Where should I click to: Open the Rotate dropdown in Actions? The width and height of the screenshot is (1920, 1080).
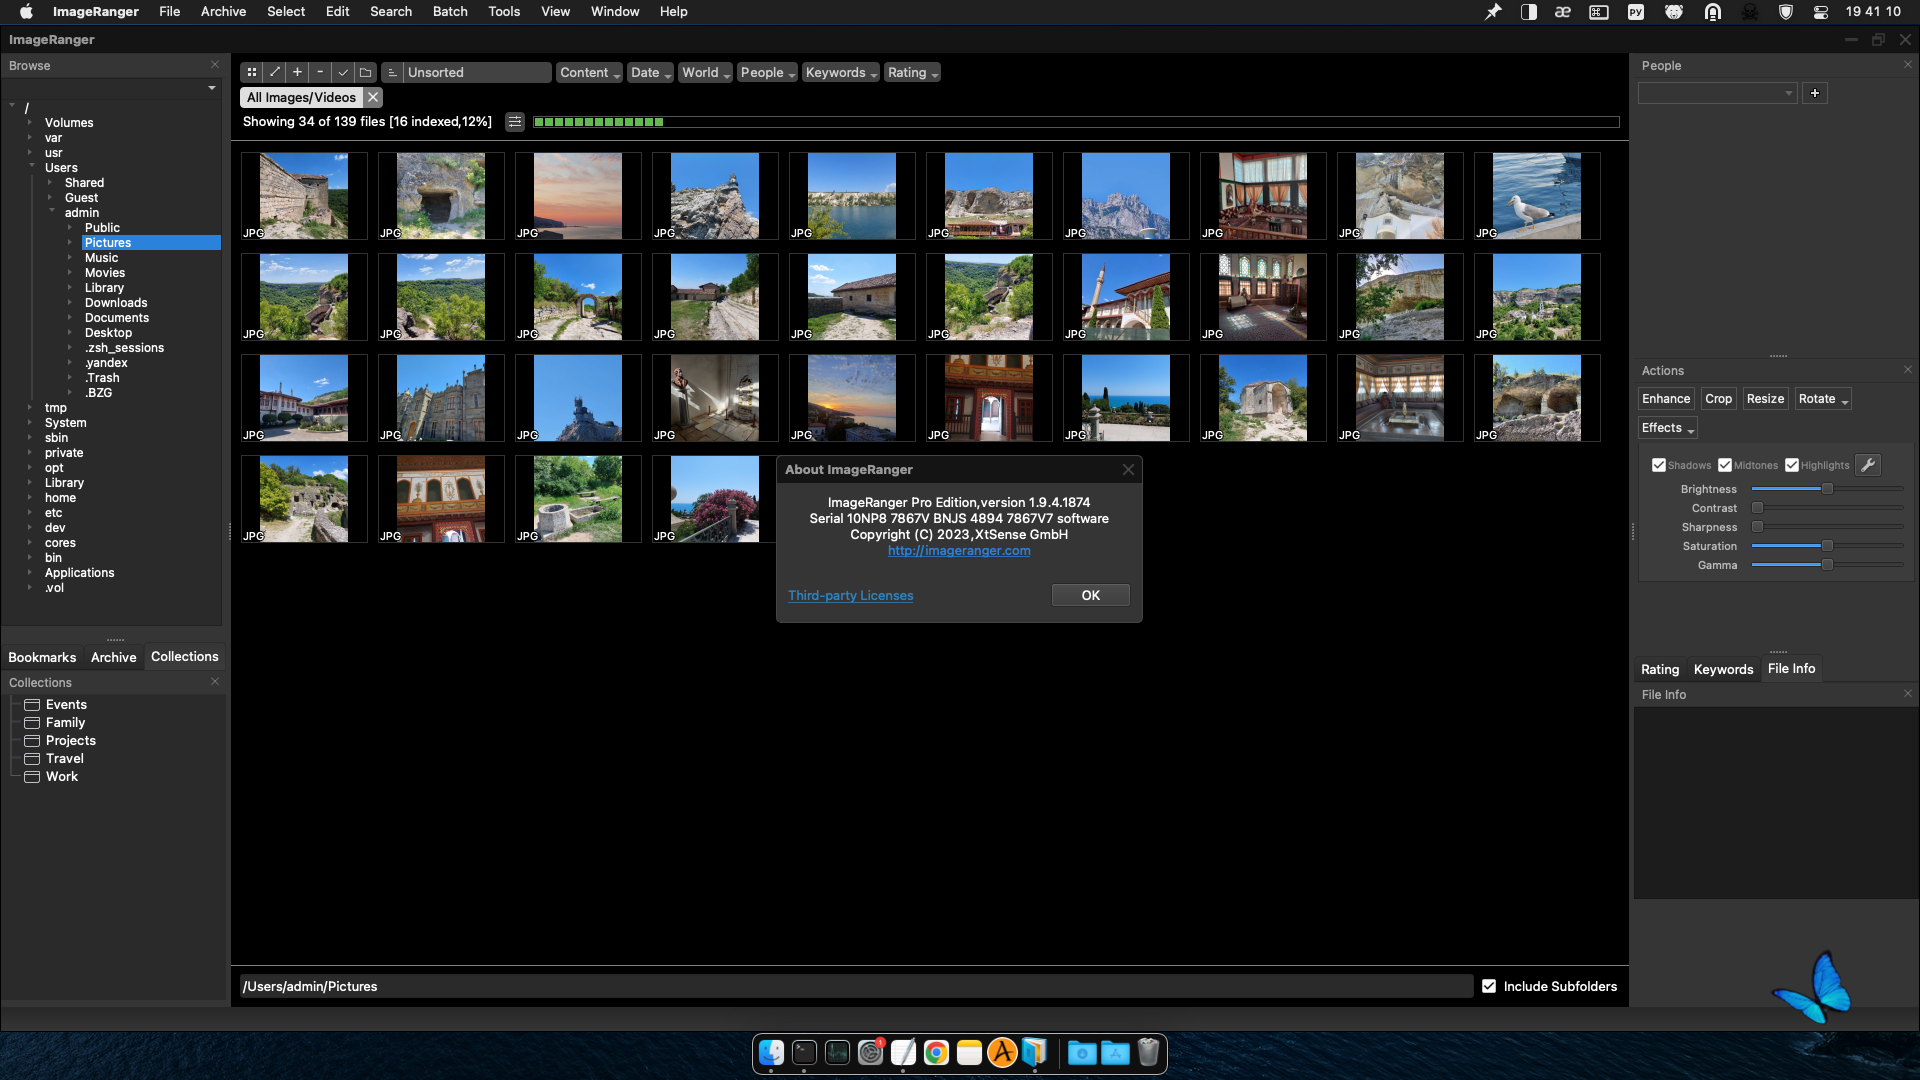click(1823, 399)
